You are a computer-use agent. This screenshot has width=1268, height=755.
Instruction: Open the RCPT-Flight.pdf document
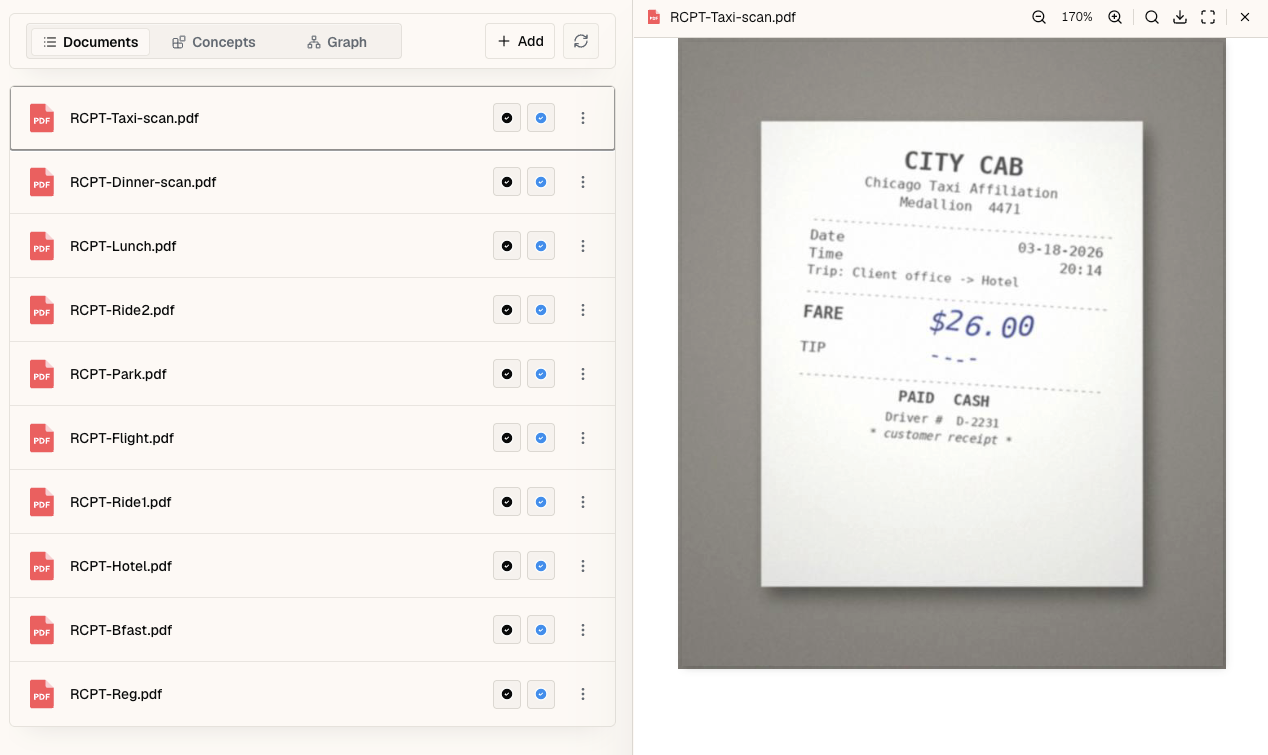[312, 438]
